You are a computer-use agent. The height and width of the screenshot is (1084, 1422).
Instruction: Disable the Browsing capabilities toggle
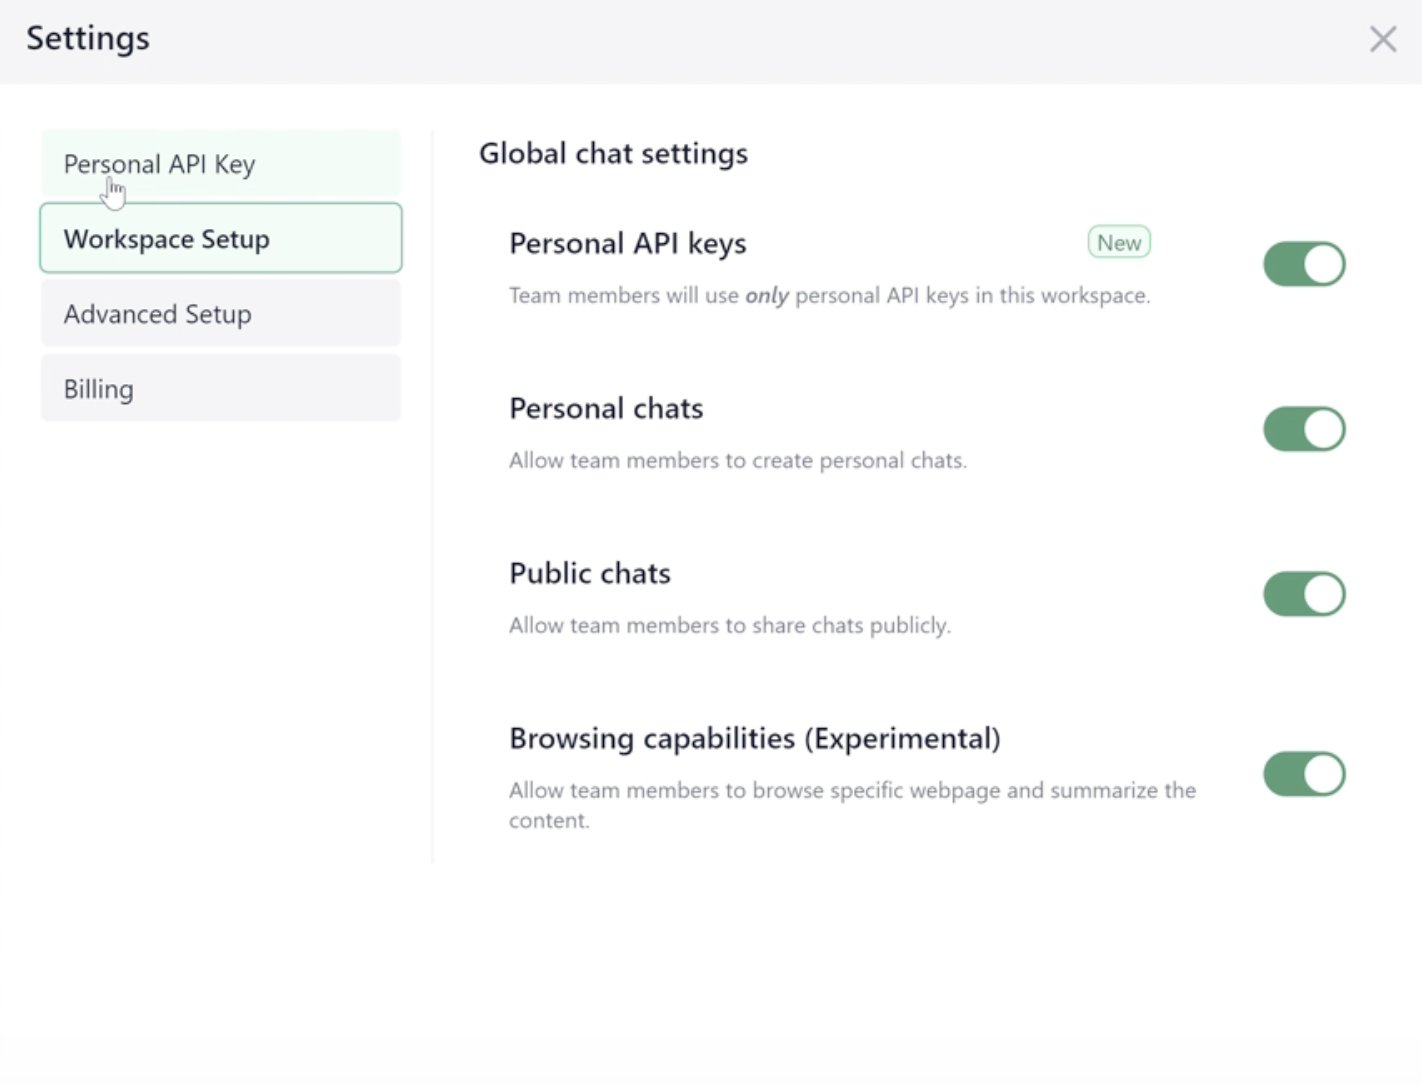pos(1304,774)
